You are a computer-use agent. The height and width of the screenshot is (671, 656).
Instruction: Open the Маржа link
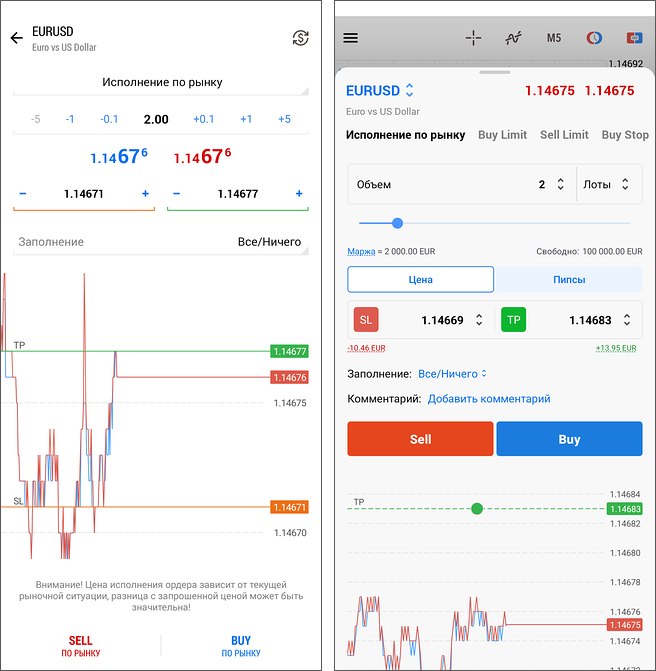point(361,252)
